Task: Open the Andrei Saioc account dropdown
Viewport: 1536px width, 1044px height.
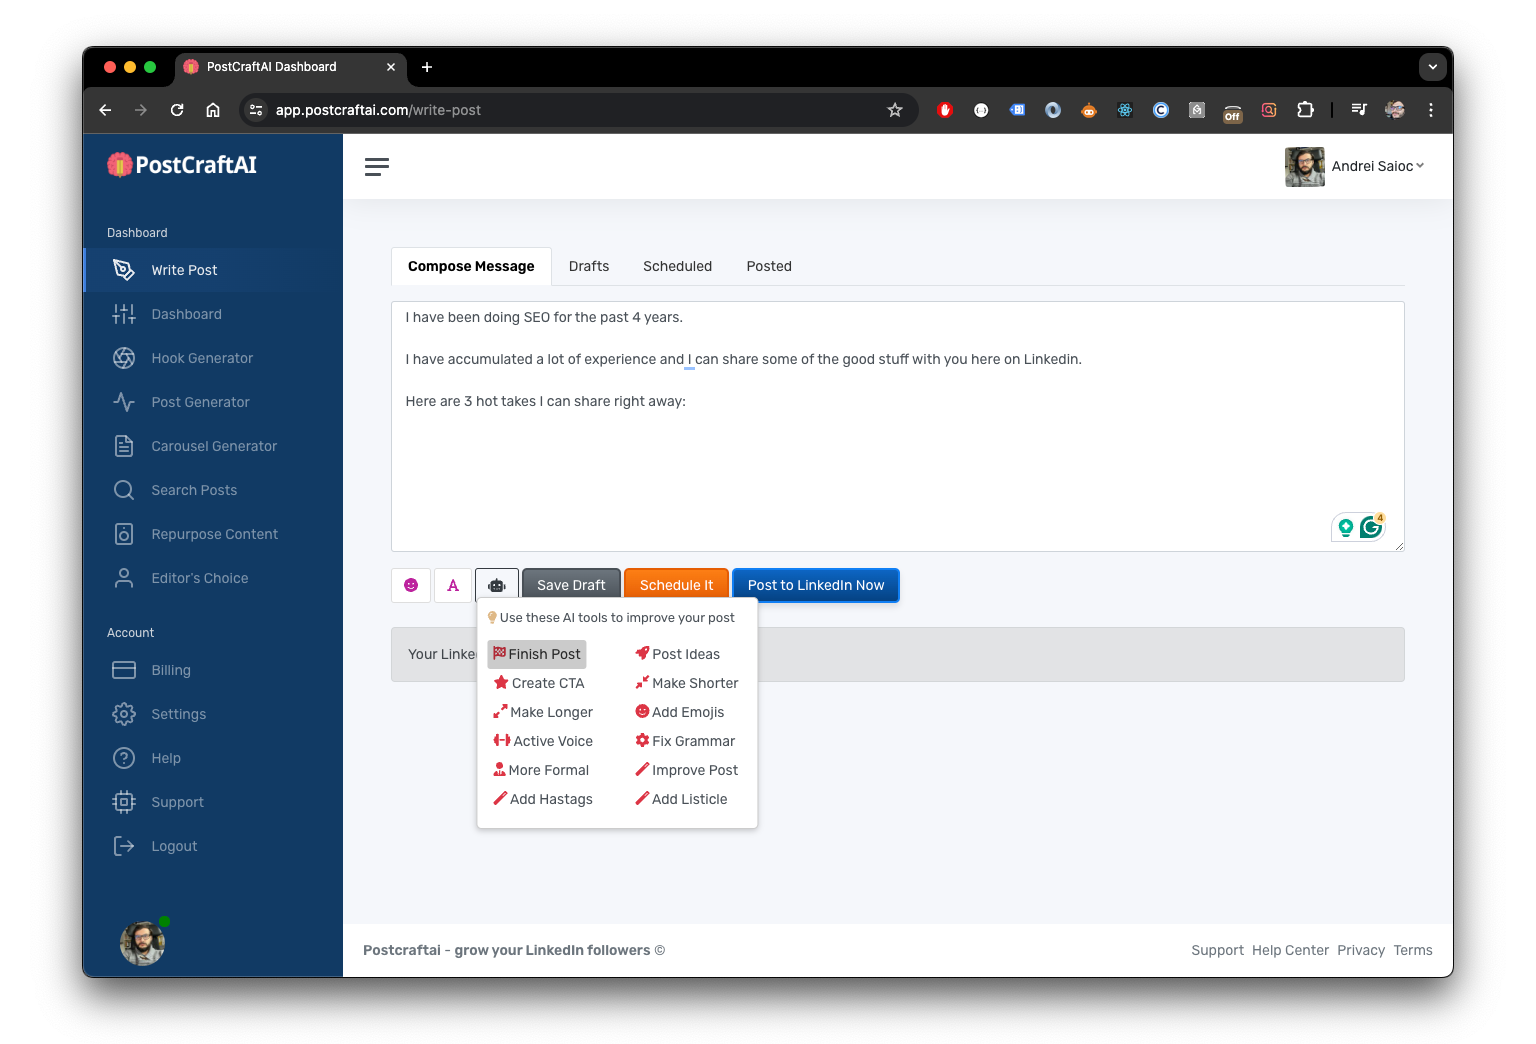Action: point(1378,166)
